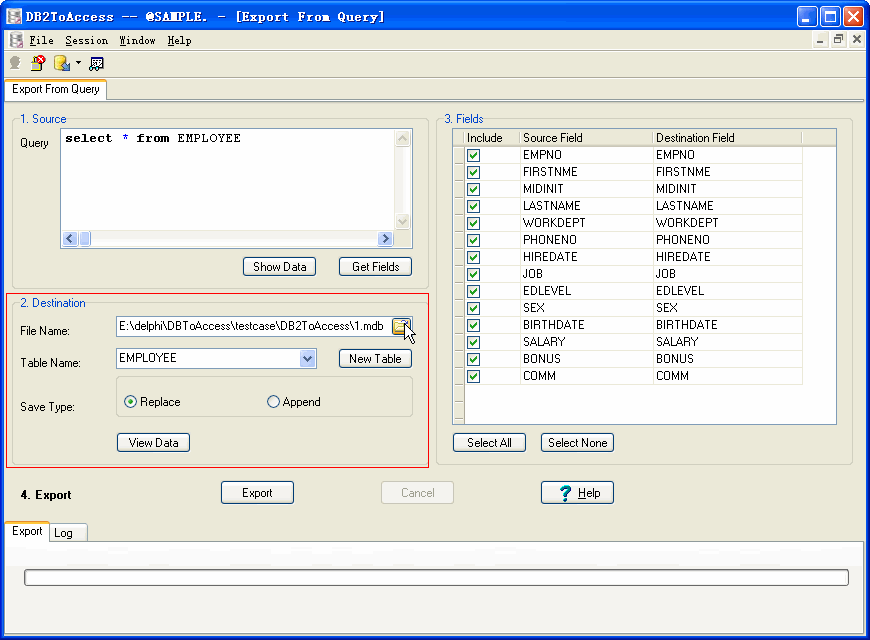
Task: Click the query scroll up arrow
Action: pos(403,138)
